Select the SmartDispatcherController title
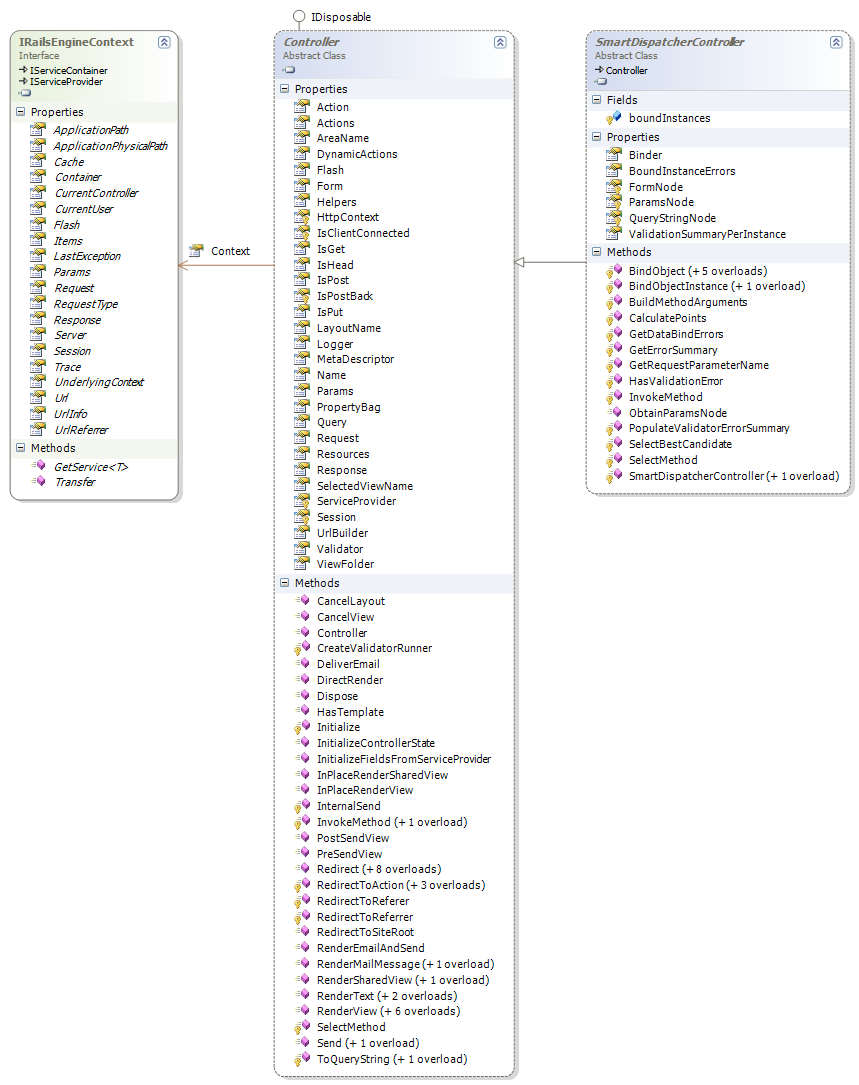The image size is (859, 1085). click(x=670, y=42)
